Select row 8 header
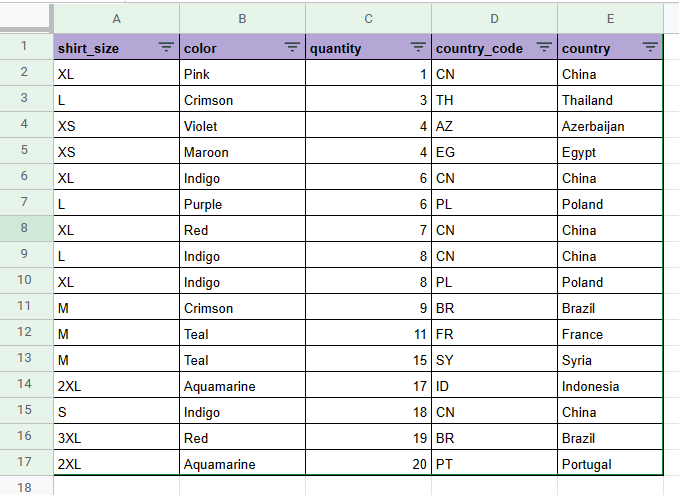The width and height of the screenshot is (679, 495). pos(24,228)
